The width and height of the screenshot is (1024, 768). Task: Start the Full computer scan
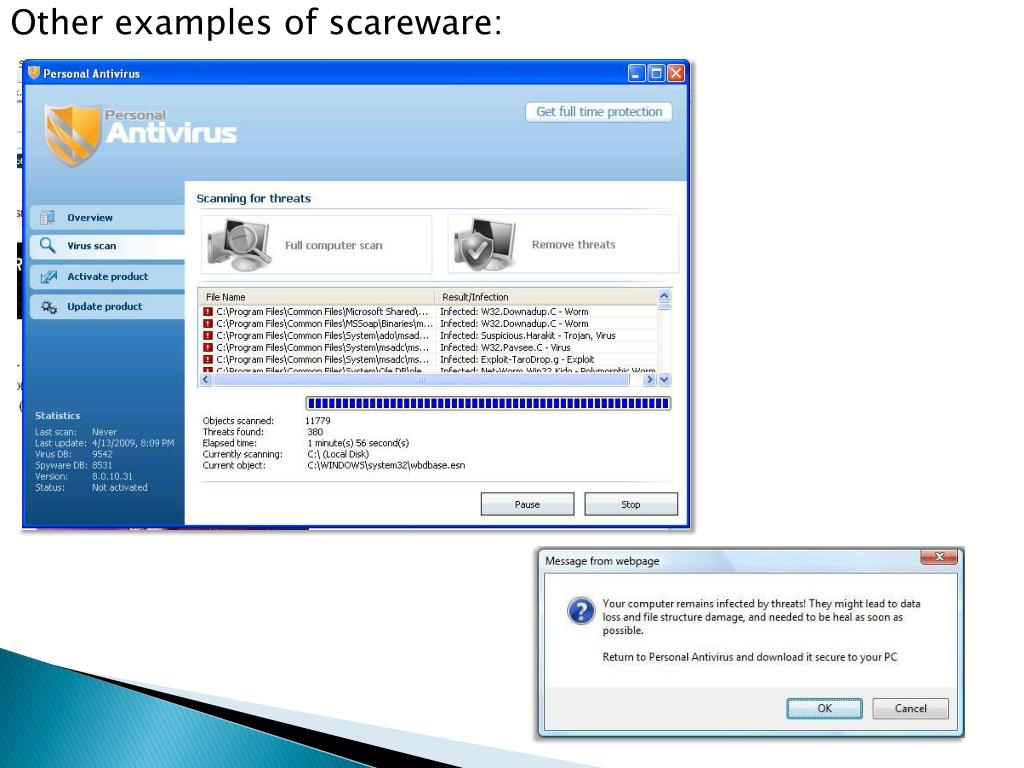pyautogui.click(x=317, y=245)
